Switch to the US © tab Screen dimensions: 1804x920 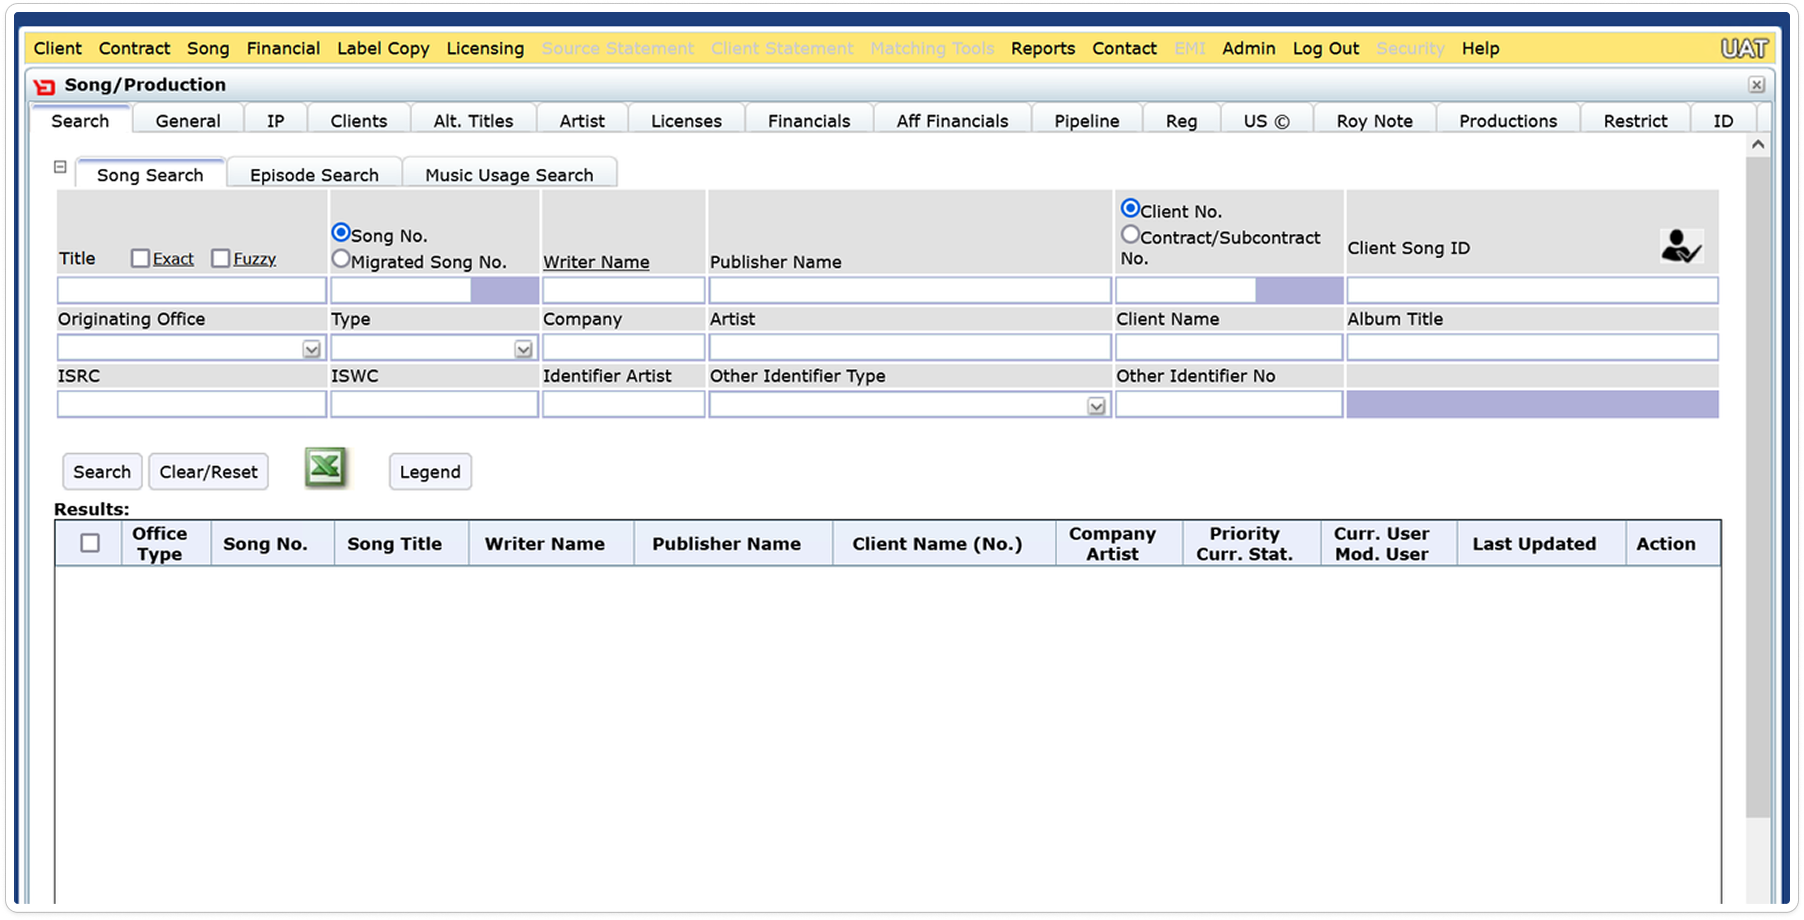point(1266,120)
